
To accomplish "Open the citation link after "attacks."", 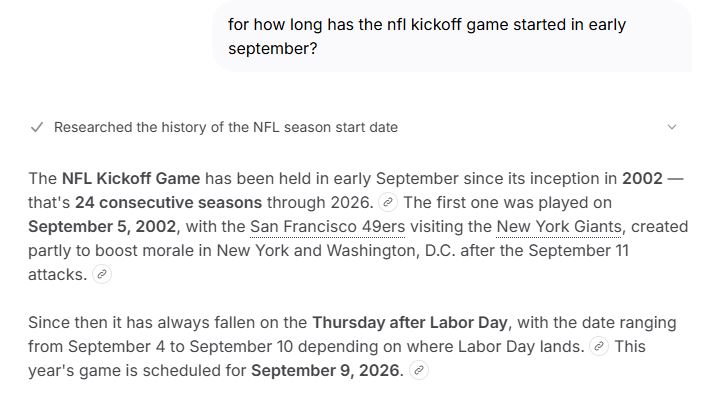I will pyautogui.click(x=102, y=274).
